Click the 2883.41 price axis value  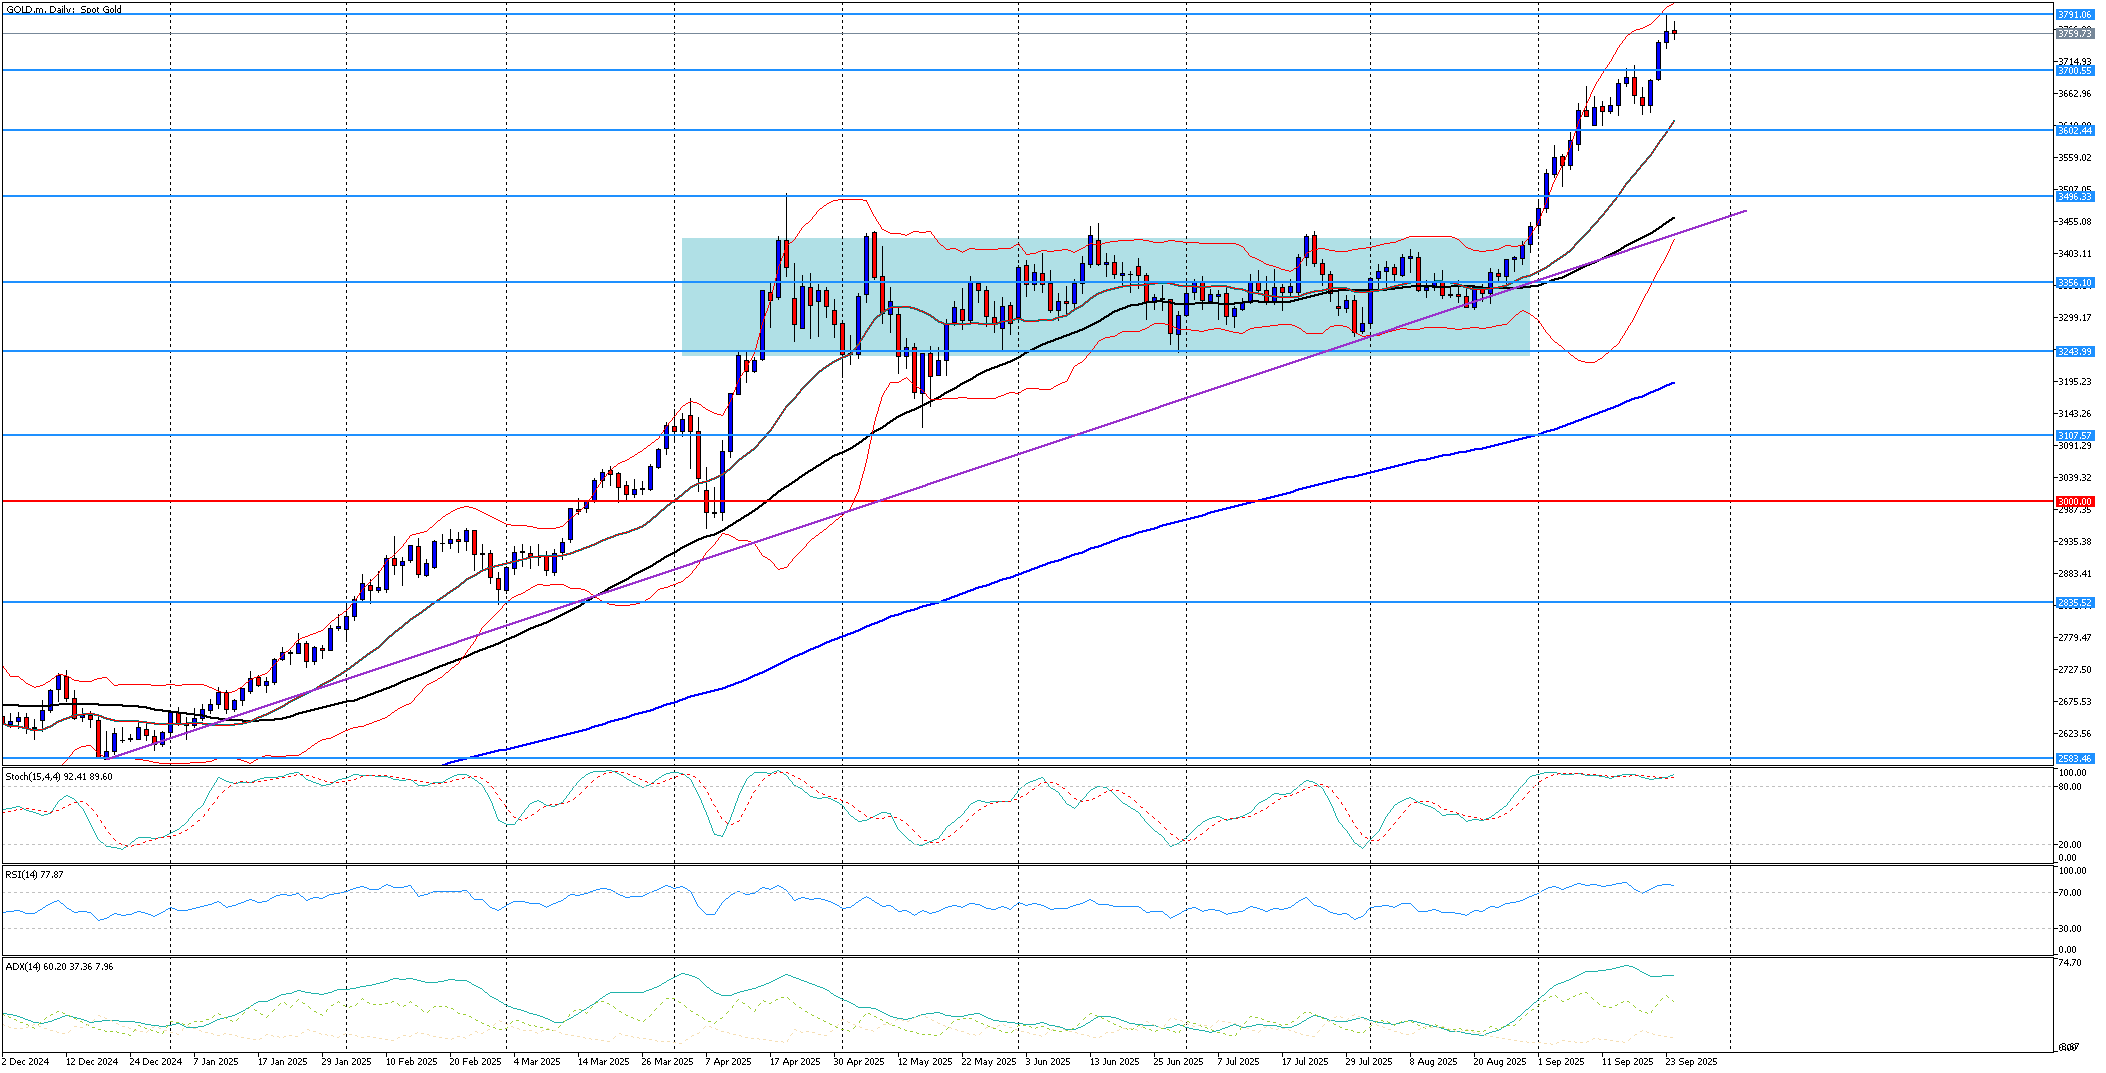[x=2074, y=574]
